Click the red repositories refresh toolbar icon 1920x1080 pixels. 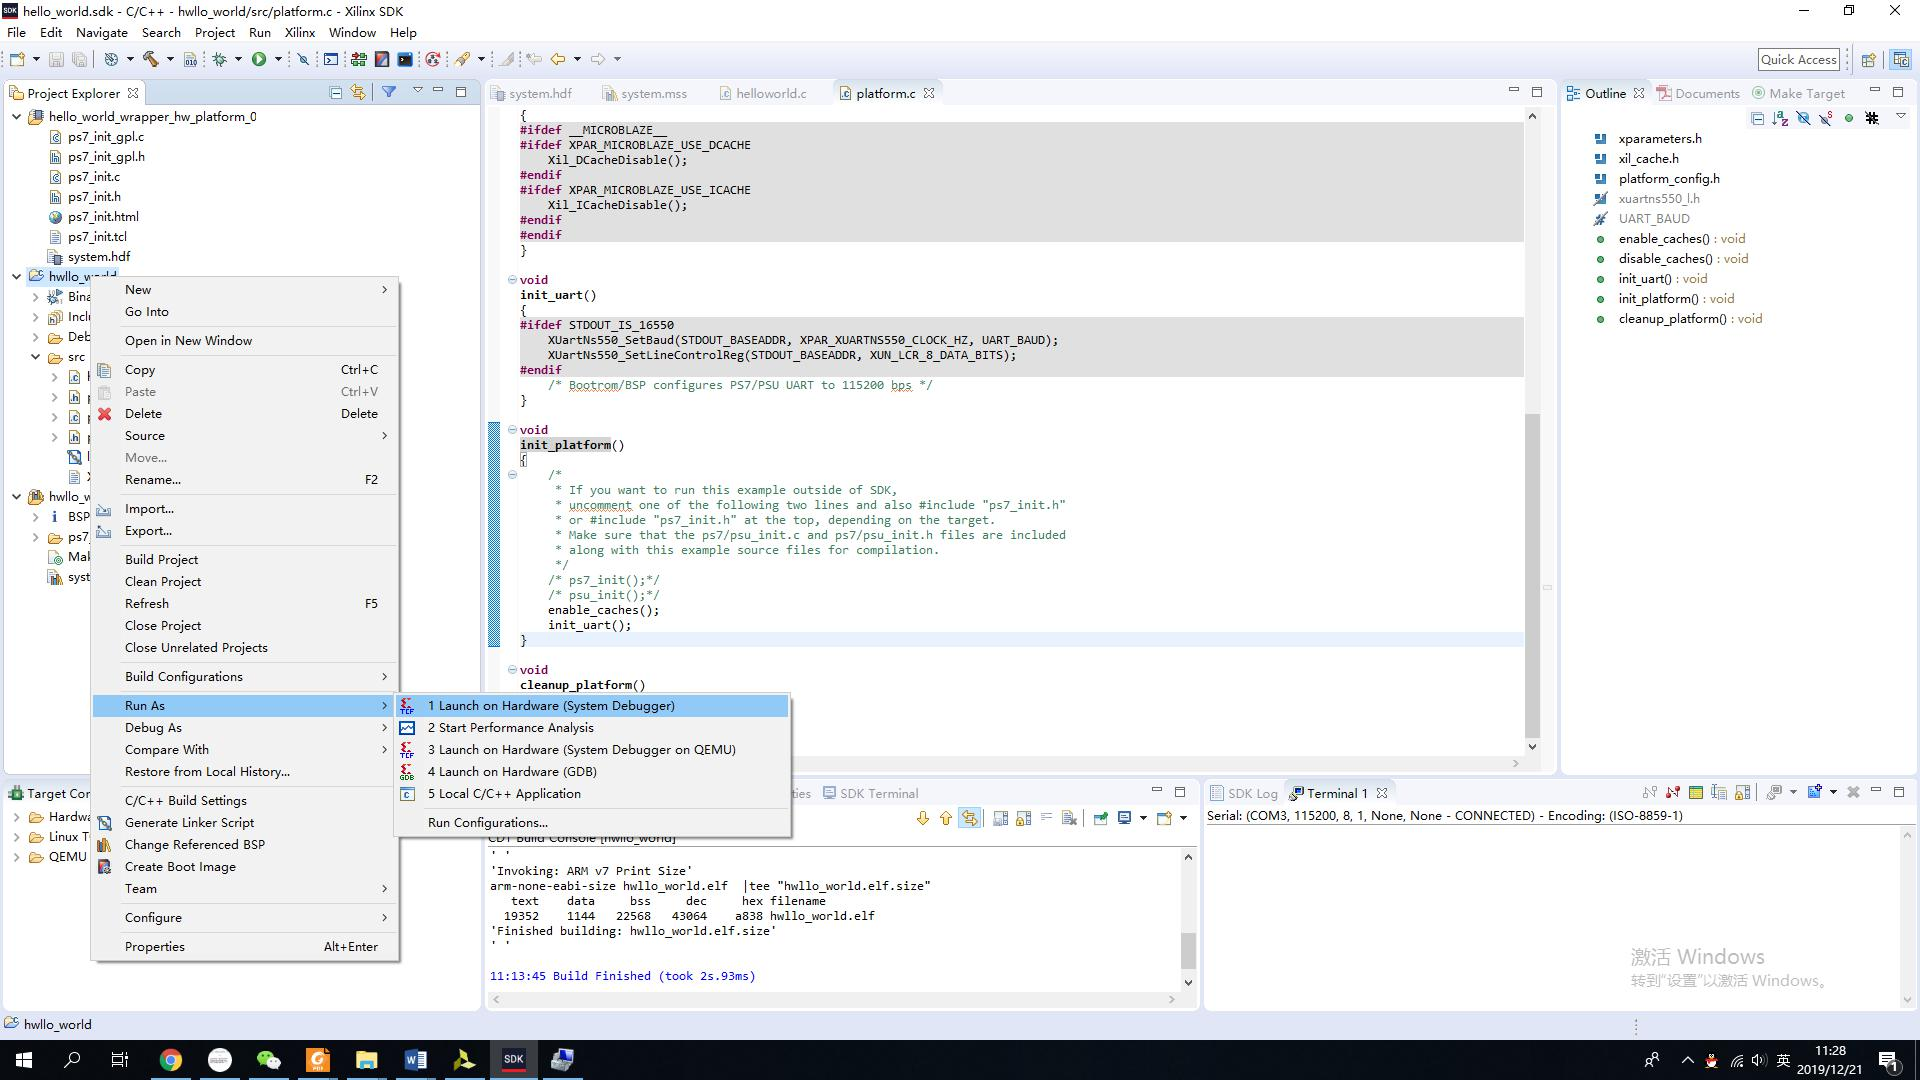432,59
